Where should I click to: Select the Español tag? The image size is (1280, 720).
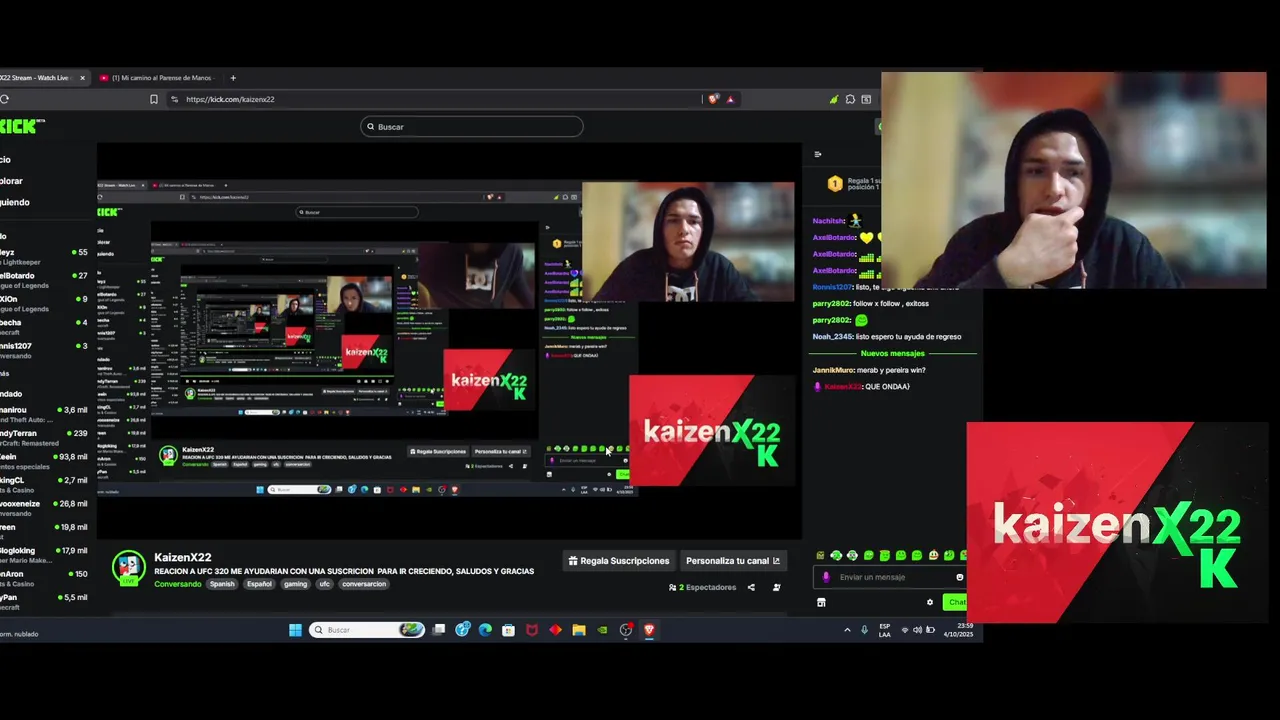pos(259,584)
